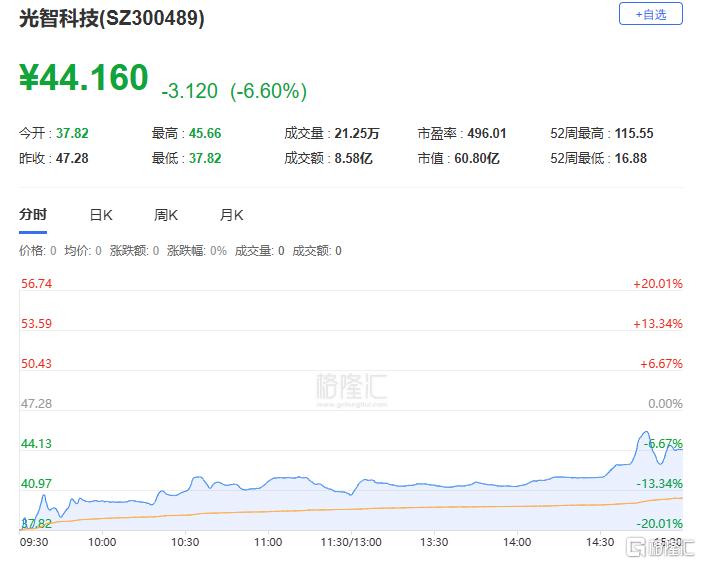Click percent label -13.34%
Image resolution: width=701 pixels, height=564 pixels.
click(x=659, y=484)
